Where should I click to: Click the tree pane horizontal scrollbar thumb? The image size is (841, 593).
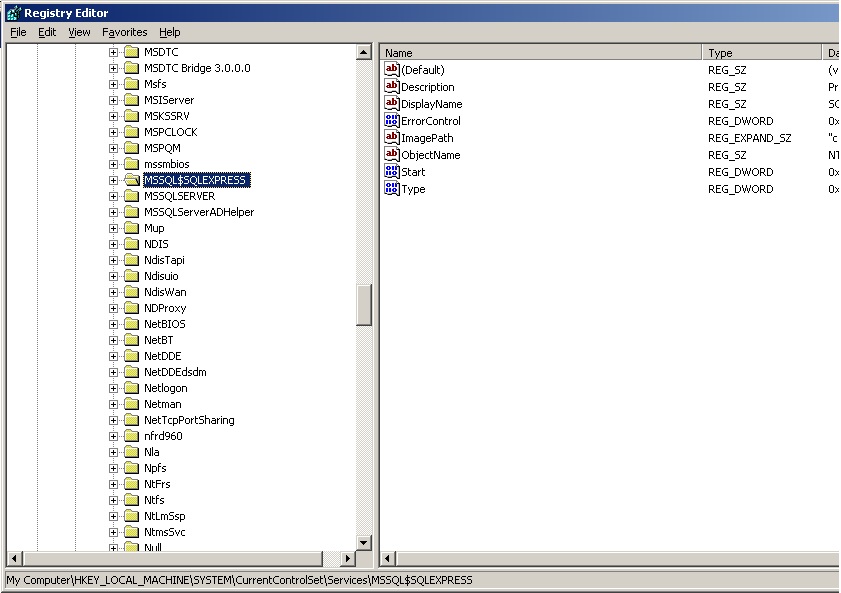click(x=172, y=559)
